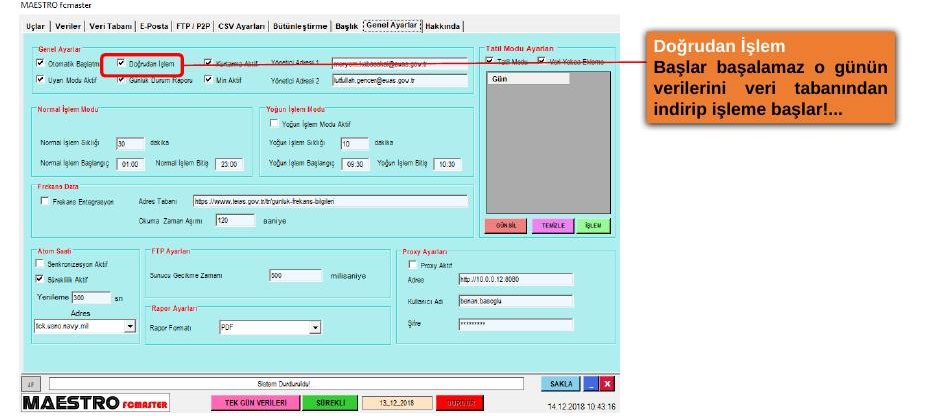
Task: Click Adres Tabanı URL field
Action: (x=331, y=201)
